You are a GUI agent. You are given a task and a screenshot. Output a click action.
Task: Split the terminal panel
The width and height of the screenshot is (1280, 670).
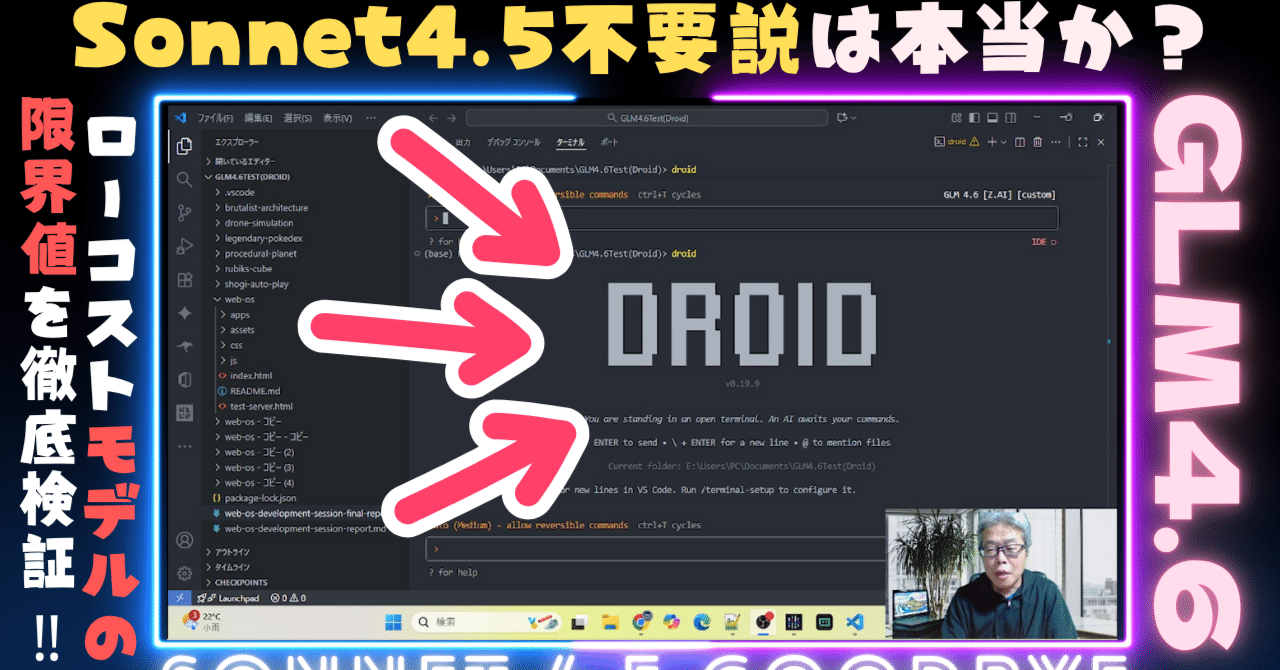tap(1019, 141)
